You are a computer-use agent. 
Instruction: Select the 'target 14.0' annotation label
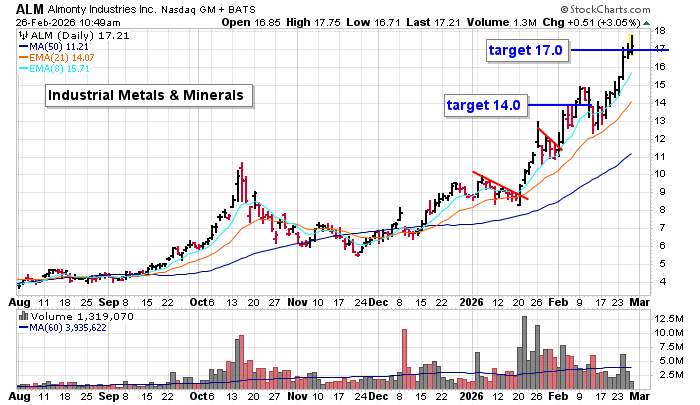point(483,104)
